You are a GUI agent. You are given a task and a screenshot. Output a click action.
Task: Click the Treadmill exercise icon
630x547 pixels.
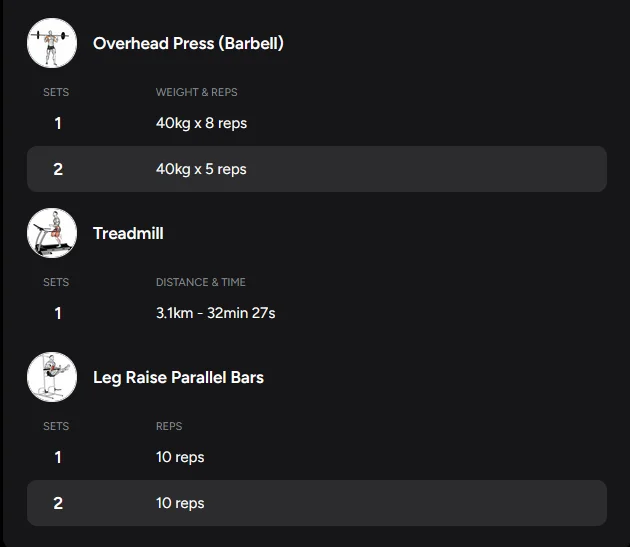[x=52, y=233]
